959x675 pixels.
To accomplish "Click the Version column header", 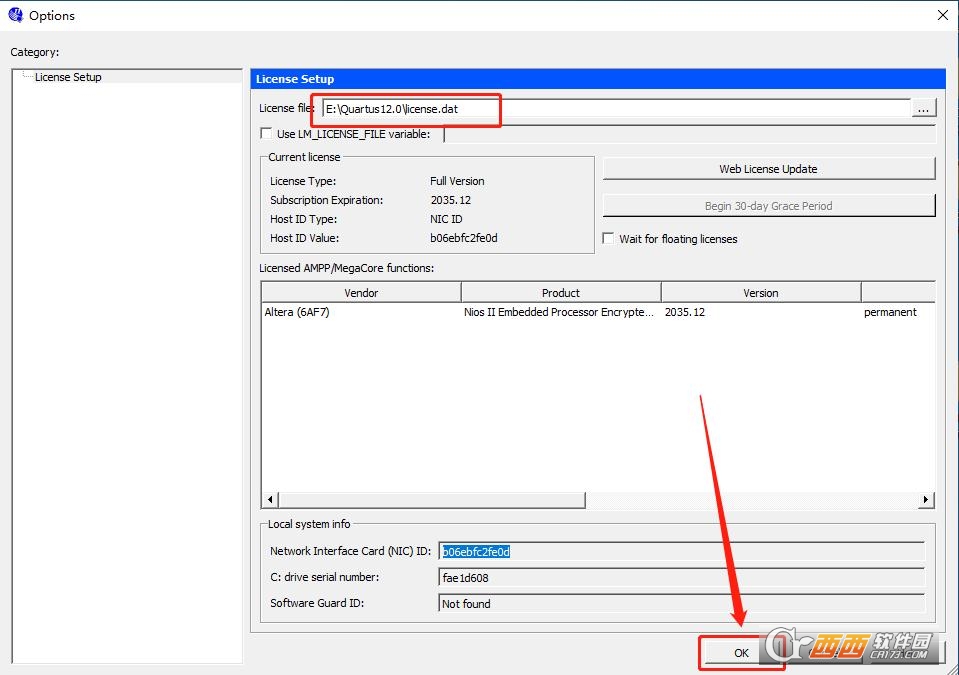I will tap(761, 293).
